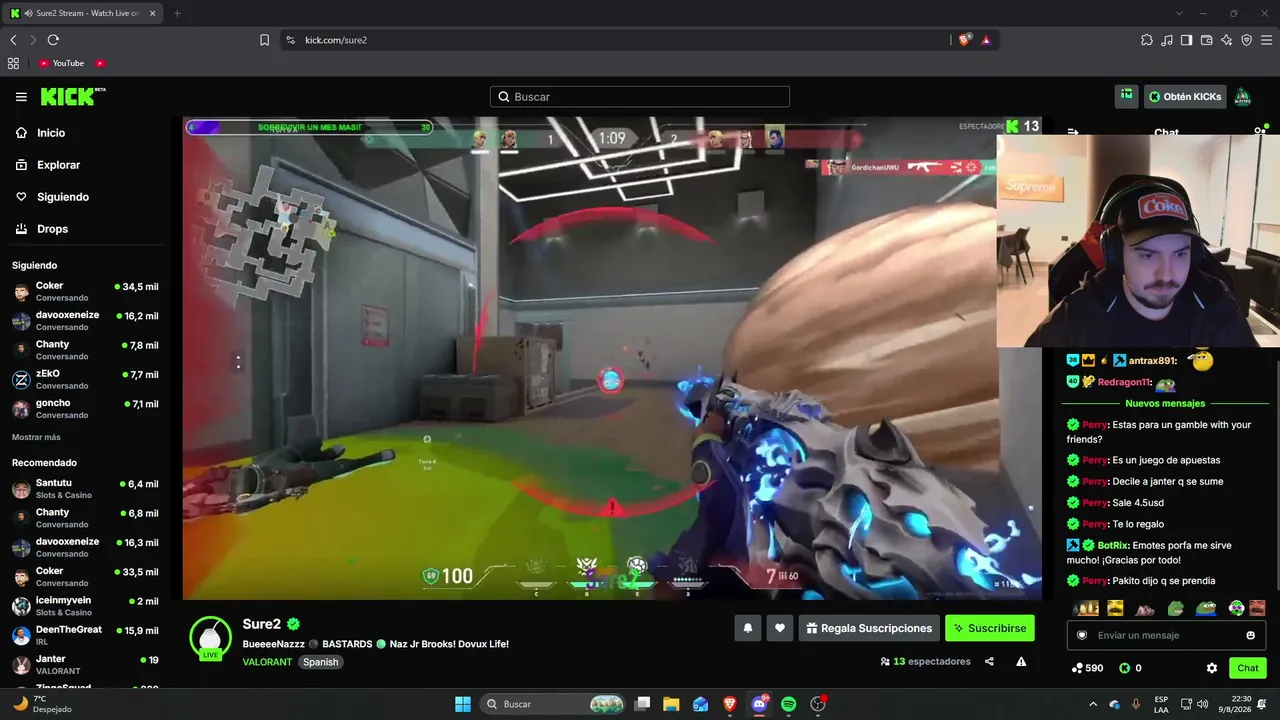Viewport: 1280px width, 720px height.
Task: Open media controls music note icon
Action: coord(1167,40)
